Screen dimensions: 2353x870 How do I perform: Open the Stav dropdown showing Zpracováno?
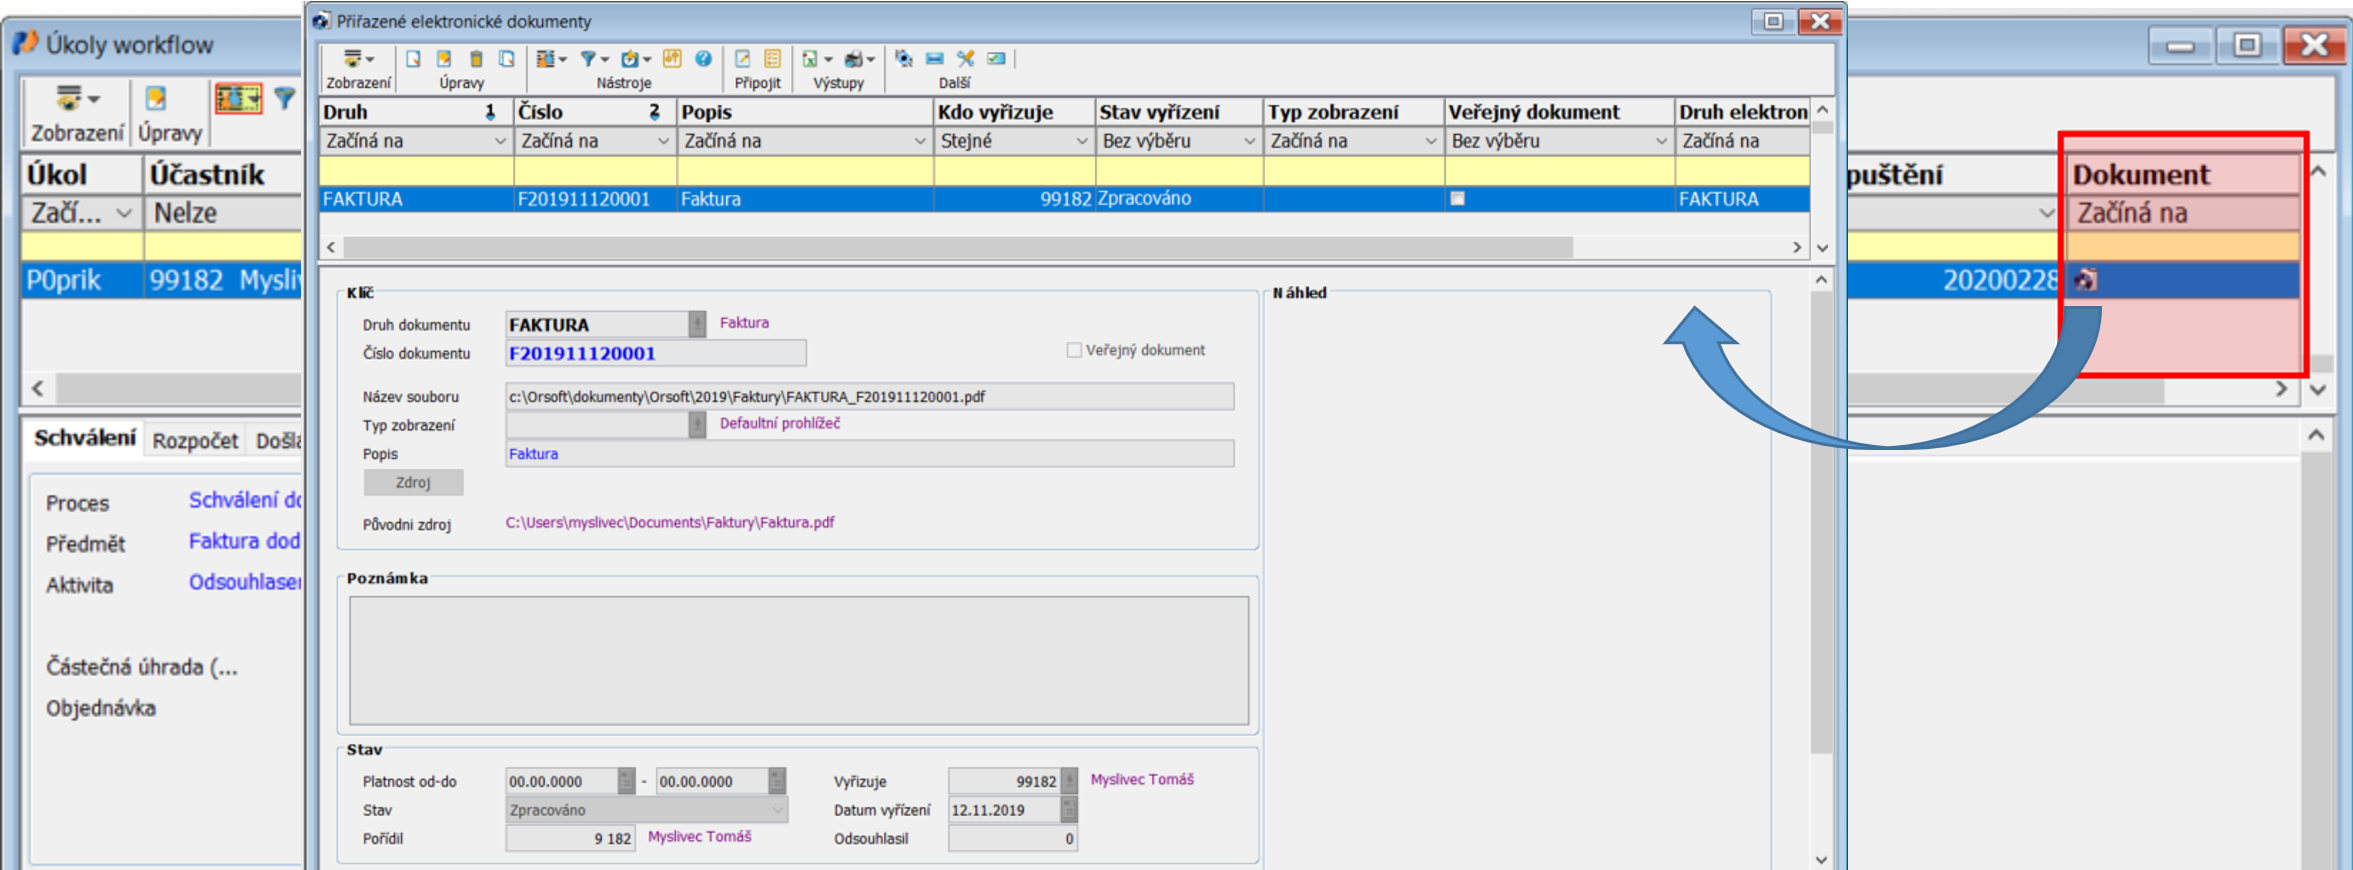point(777,810)
